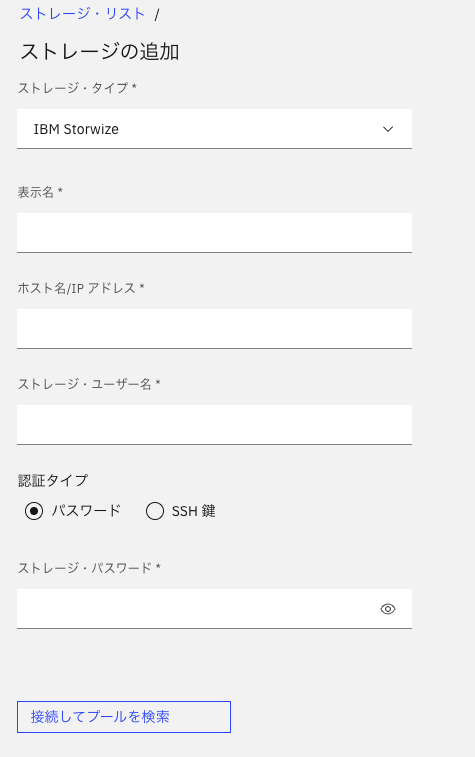The width and height of the screenshot is (475, 757).
Task: Focus the ストレージ・ユーザー名 input field
Action: [214, 425]
